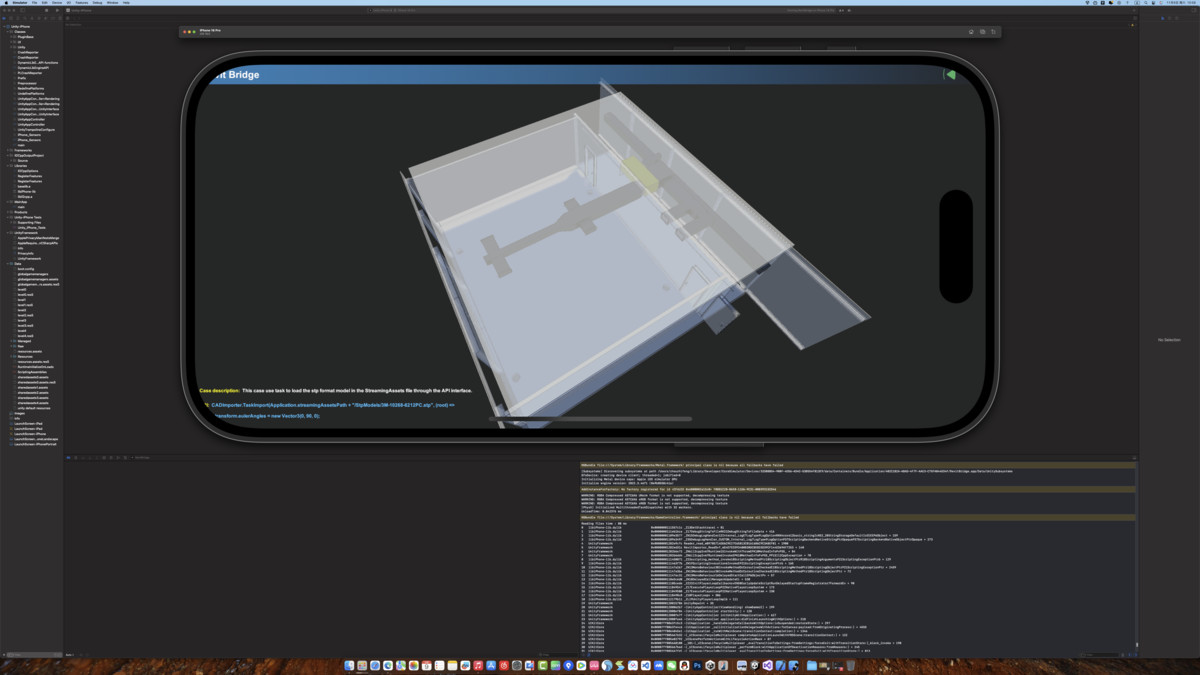Collapse the Data folder
The height and width of the screenshot is (675, 1200).
pyautogui.click(x=8, y=264)
